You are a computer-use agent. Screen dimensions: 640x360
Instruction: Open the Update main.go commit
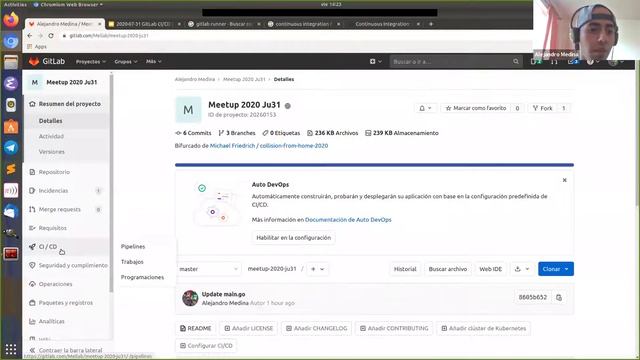coord(223,294)
